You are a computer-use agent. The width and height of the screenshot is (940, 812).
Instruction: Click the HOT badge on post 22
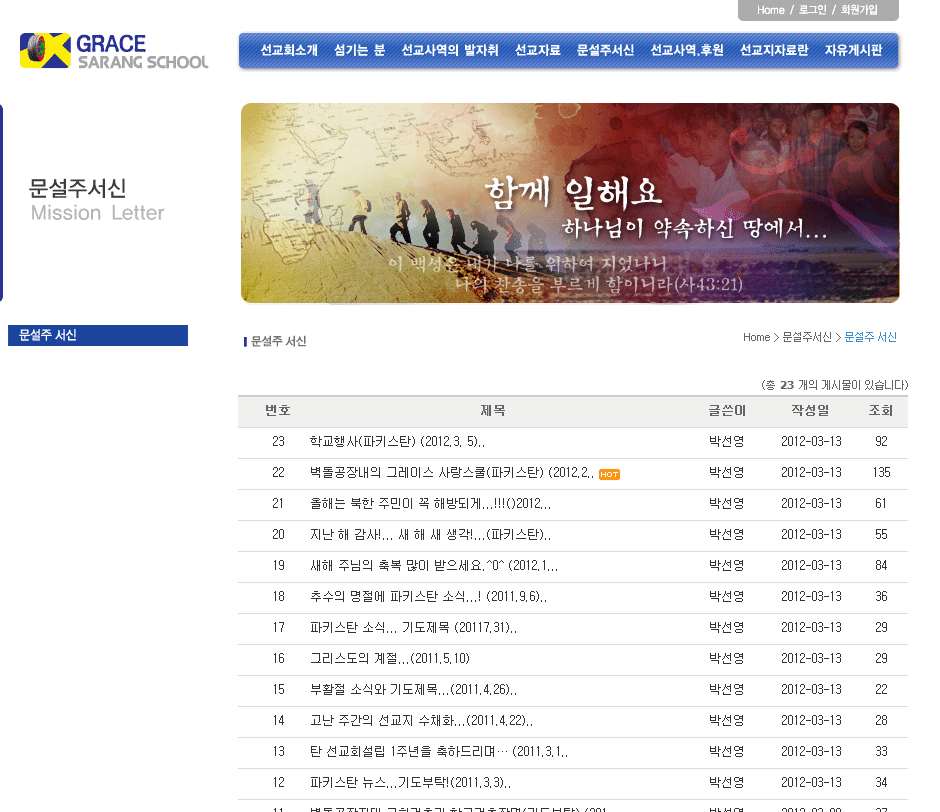click(609, 474)
